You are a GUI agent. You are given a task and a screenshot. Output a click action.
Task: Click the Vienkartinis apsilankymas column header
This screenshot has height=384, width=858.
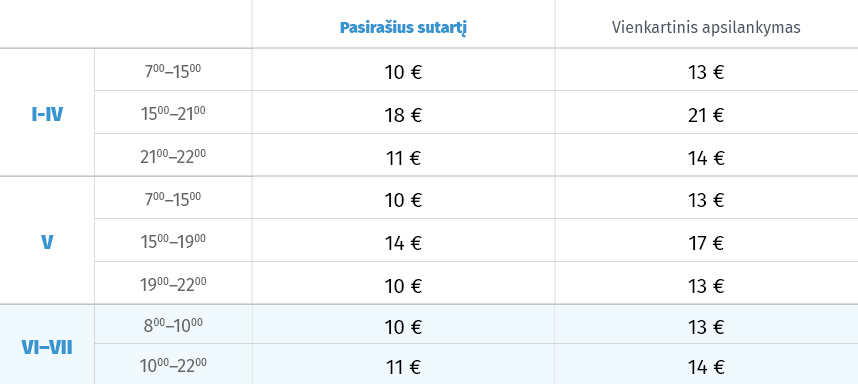706,28
